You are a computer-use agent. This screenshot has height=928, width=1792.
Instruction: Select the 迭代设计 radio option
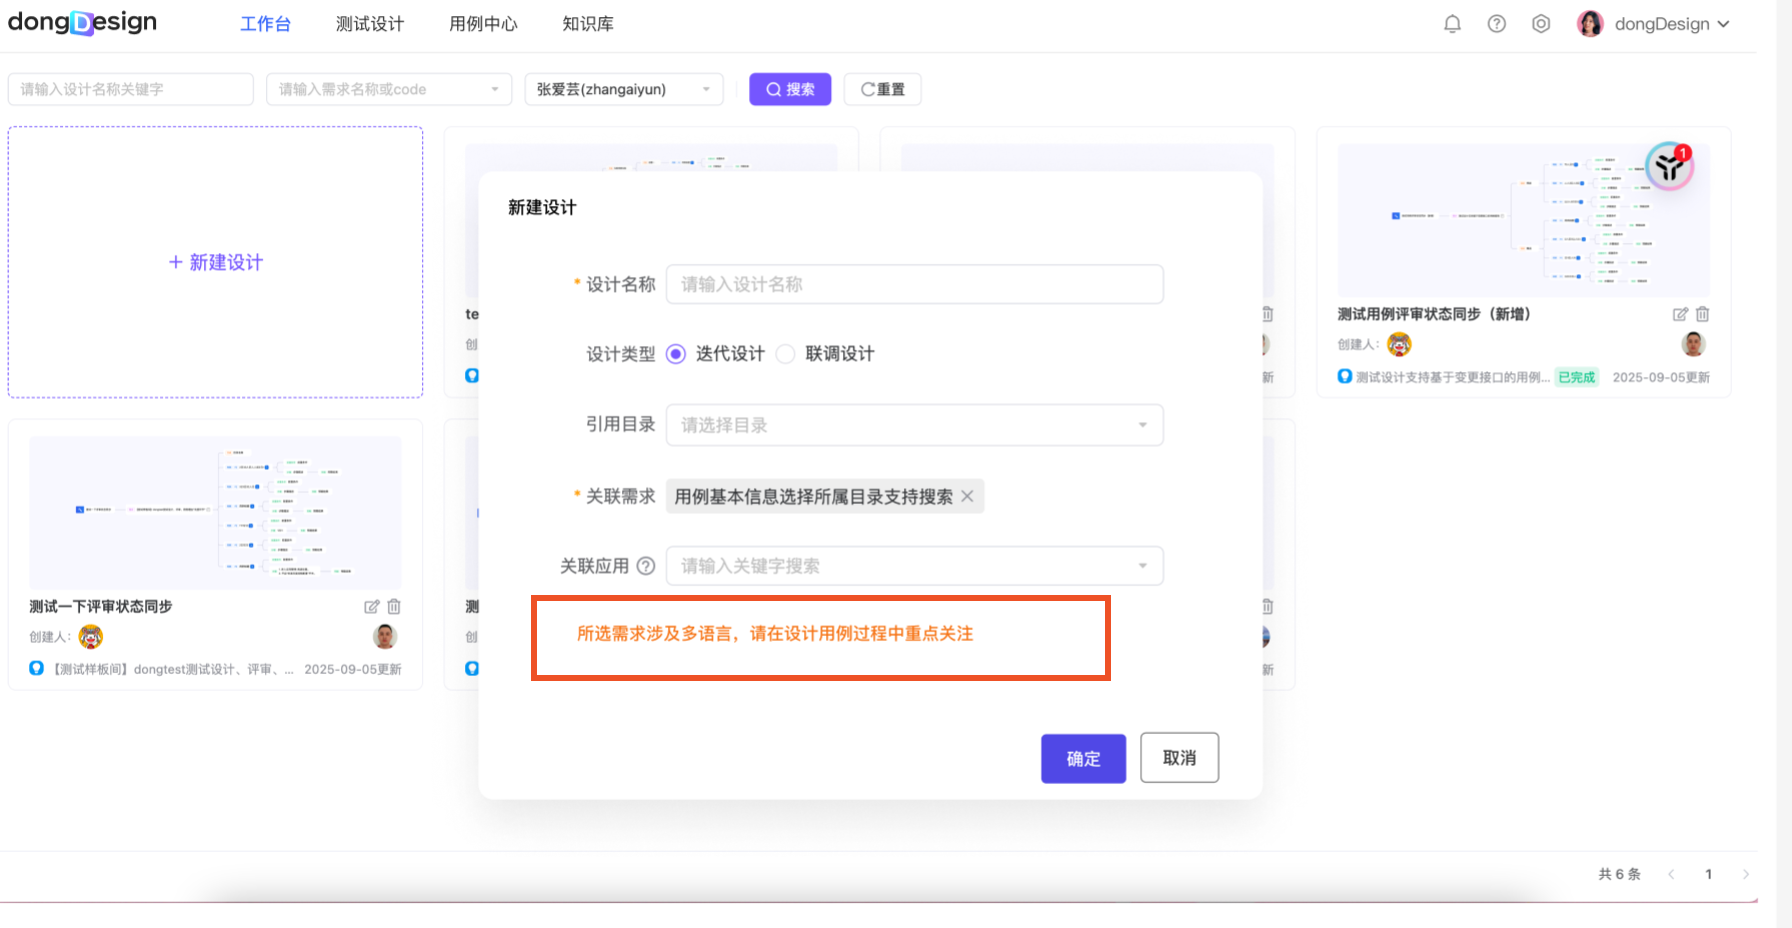pos(676,354)
